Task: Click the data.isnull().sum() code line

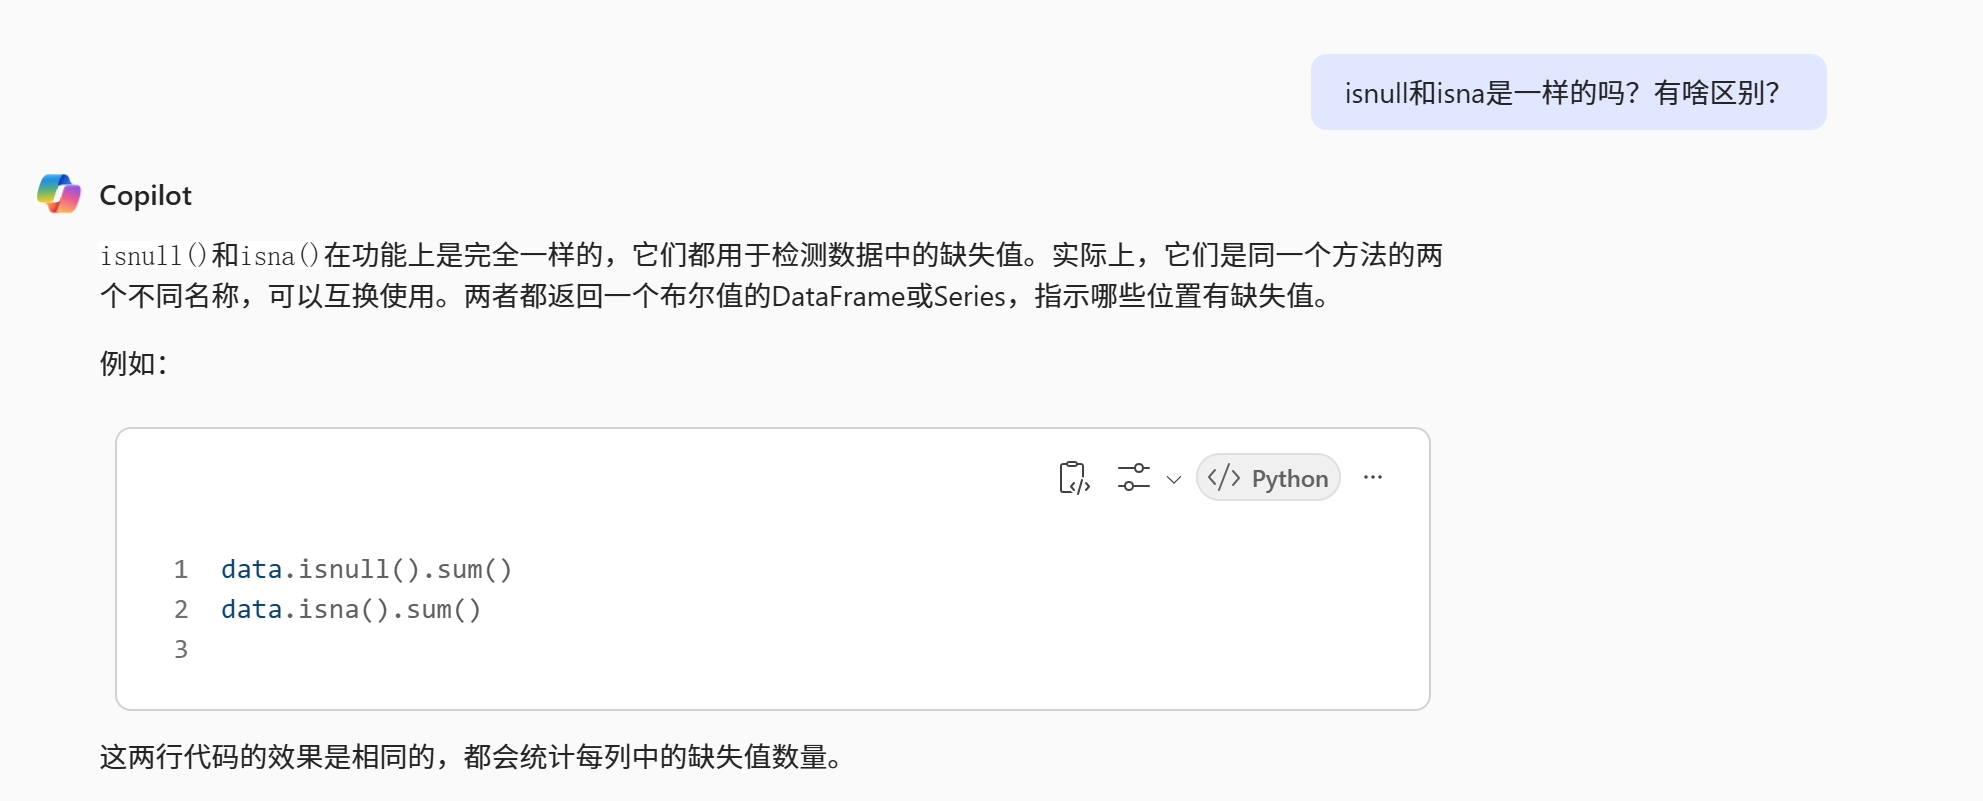Action: coord(366,569)
